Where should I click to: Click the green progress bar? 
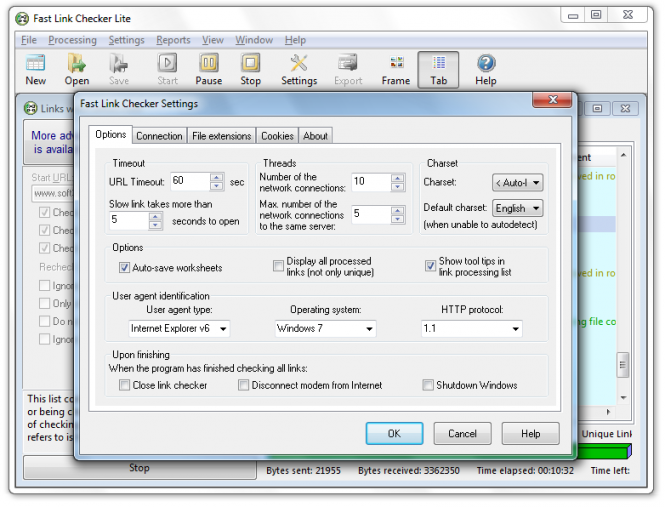[x=604, y=451]
